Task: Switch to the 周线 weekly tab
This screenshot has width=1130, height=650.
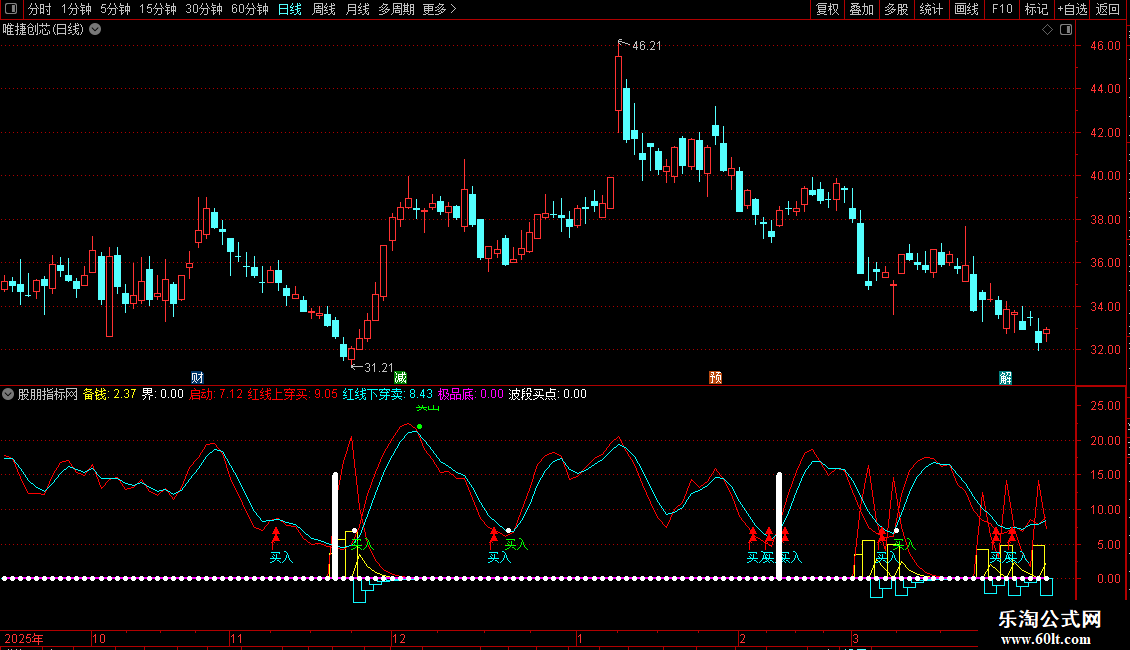Action: click(324, 9)
